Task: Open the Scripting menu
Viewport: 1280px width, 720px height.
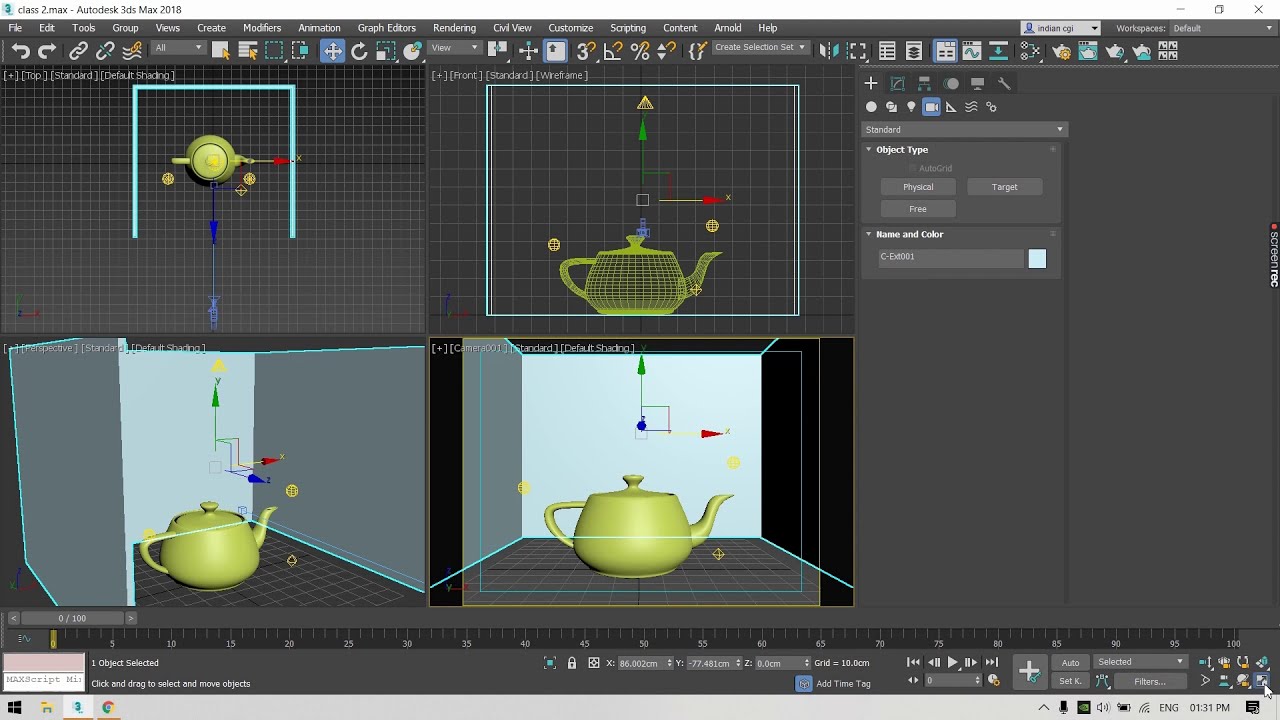Action: 628,28
